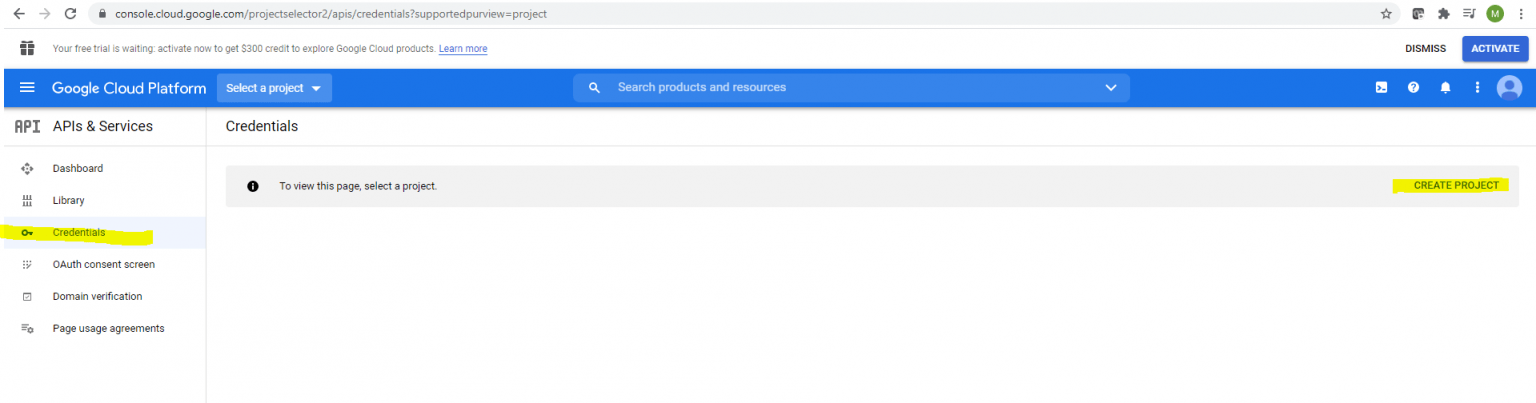This screenshot has width=1536, height=403.
Task: Expand the Select a project dropdown
Action: [x=274, y=88]
